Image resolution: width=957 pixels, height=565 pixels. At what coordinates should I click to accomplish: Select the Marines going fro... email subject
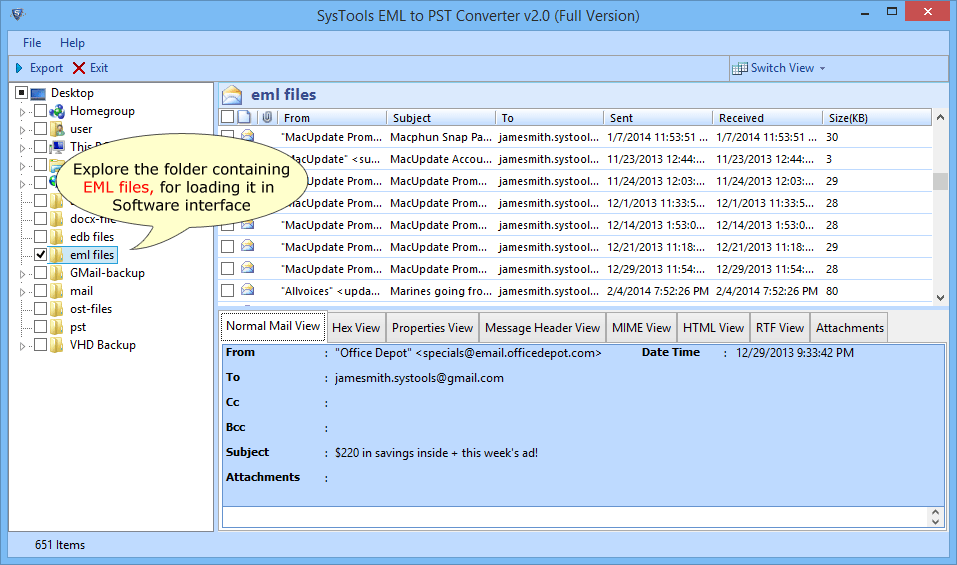[x=441, y=291]
